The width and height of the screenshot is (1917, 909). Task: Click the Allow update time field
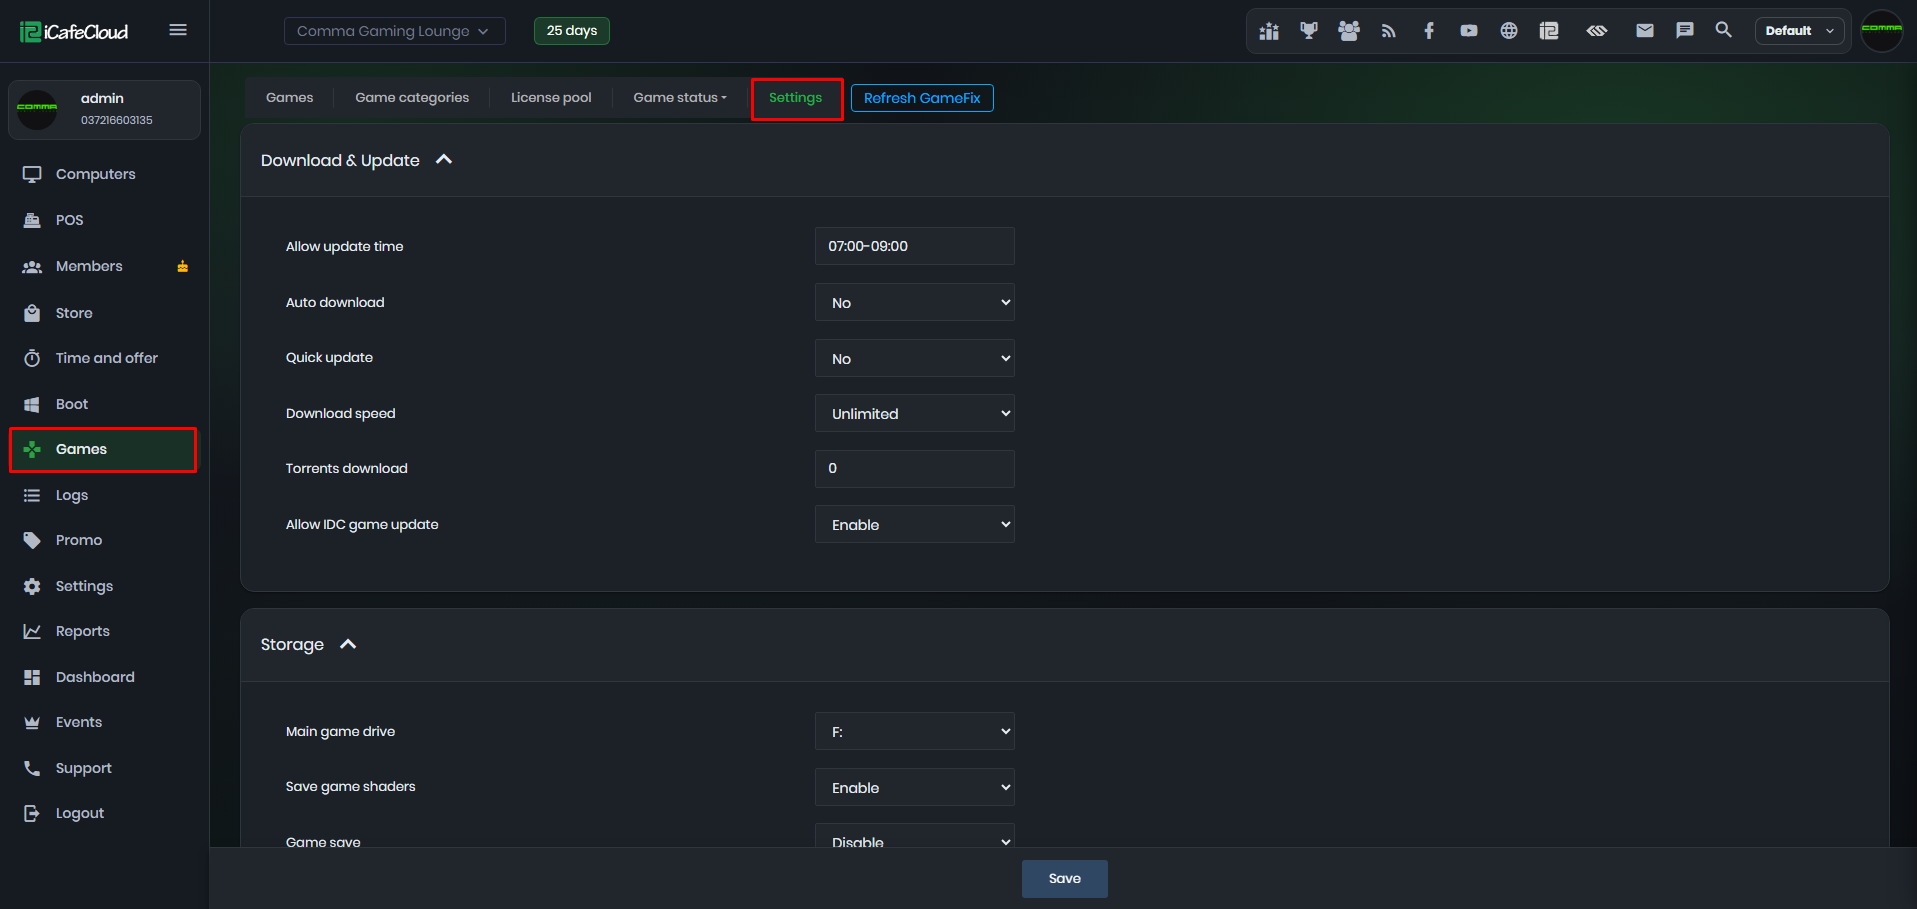914,246
